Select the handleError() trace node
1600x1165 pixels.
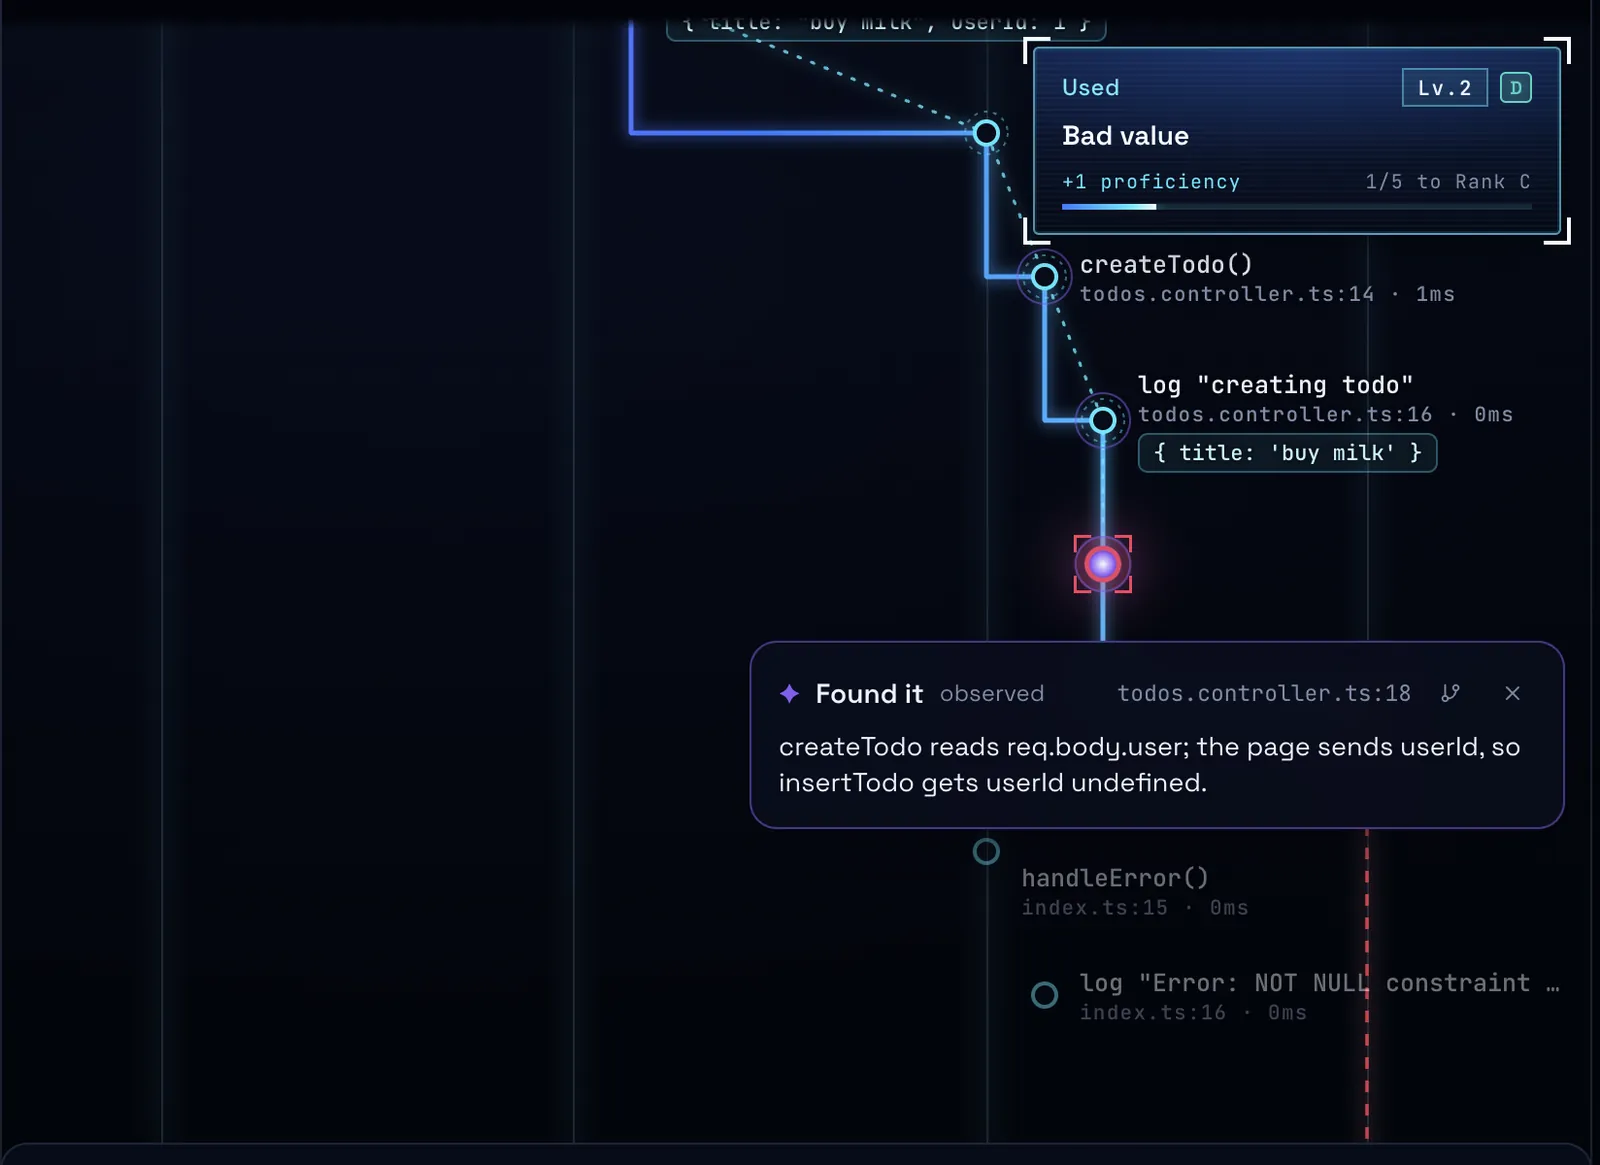(986, 851)
